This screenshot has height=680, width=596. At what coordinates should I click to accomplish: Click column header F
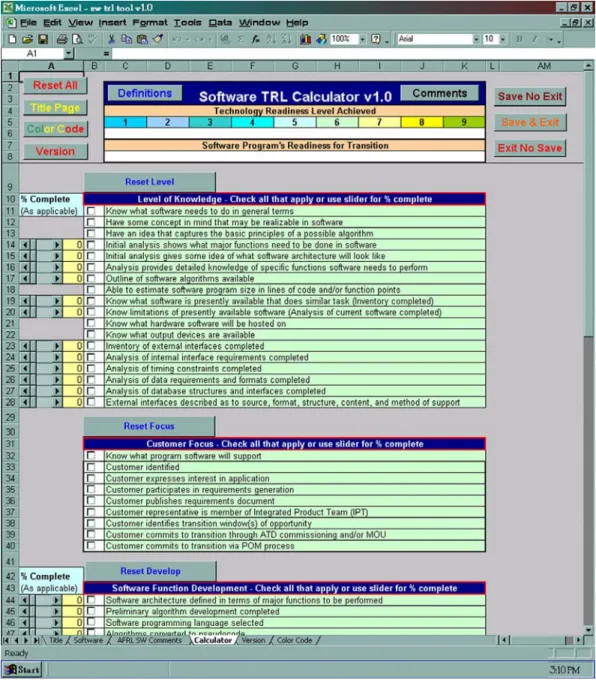click(x=252, y=66)
